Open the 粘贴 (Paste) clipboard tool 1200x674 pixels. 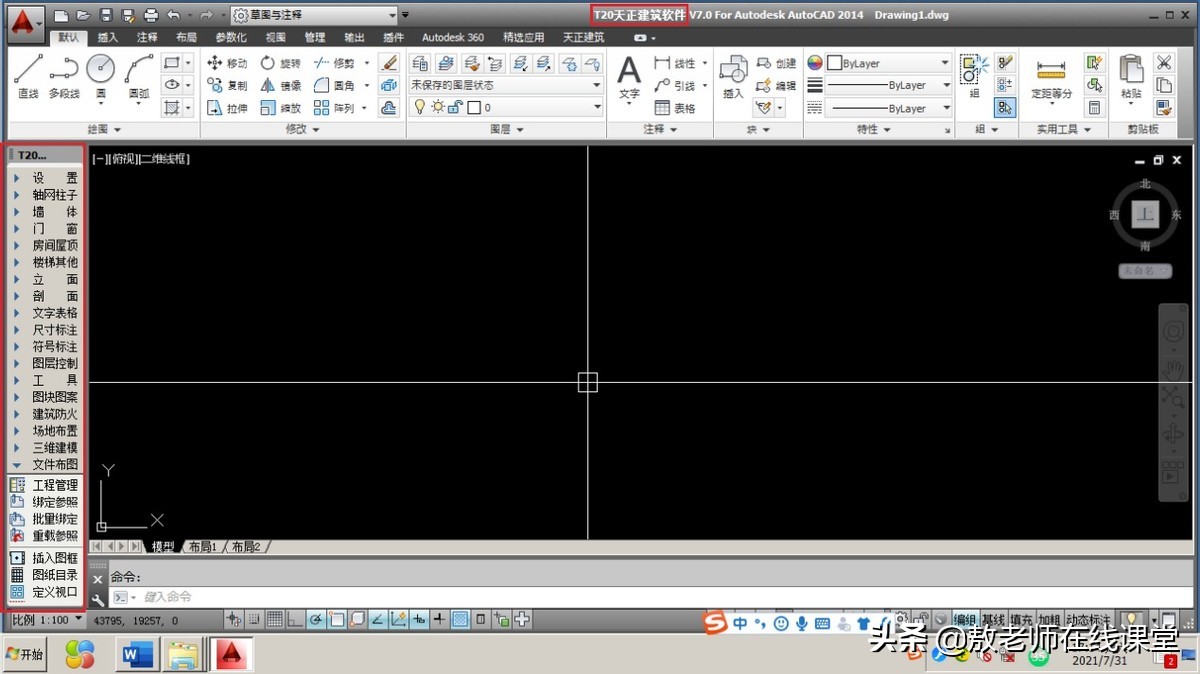pos(1131,77)
